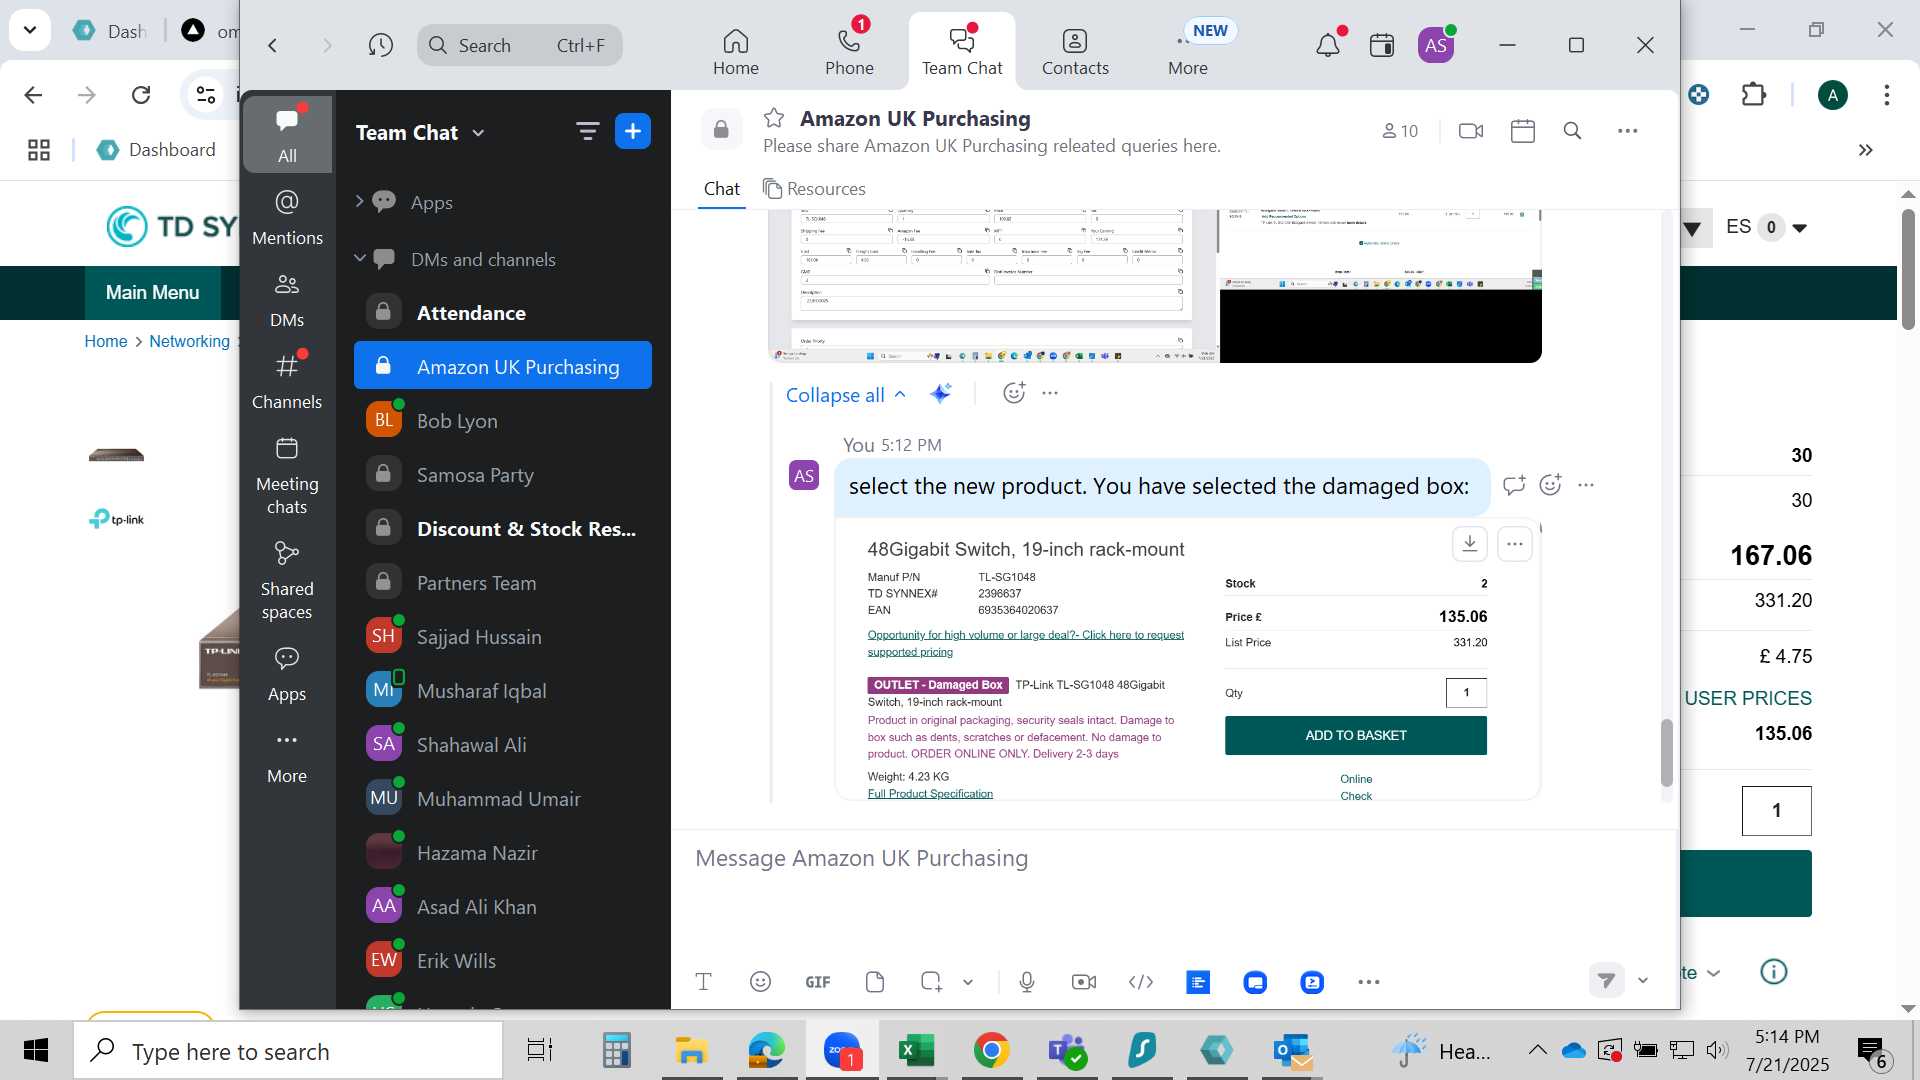
Task: Open the Resources tab in channel
Action: [x=814, y=189]
